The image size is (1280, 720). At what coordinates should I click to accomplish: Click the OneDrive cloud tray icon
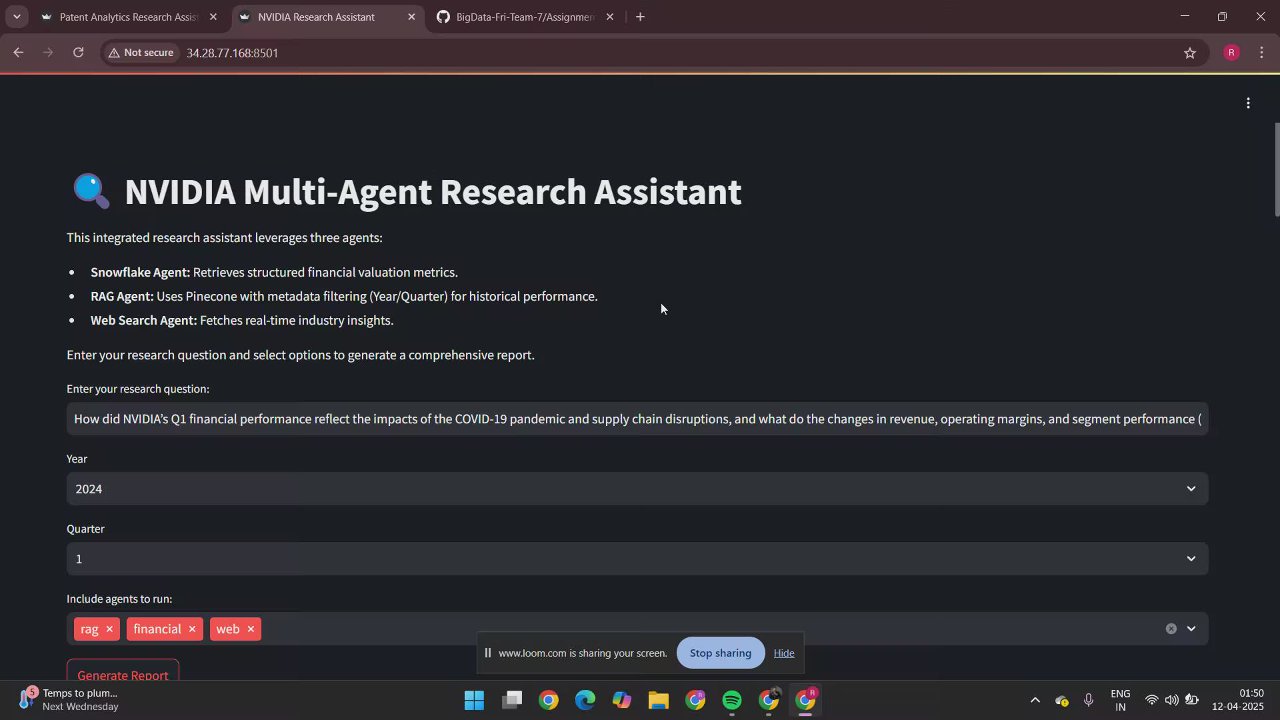click(x=1061, y=700)
